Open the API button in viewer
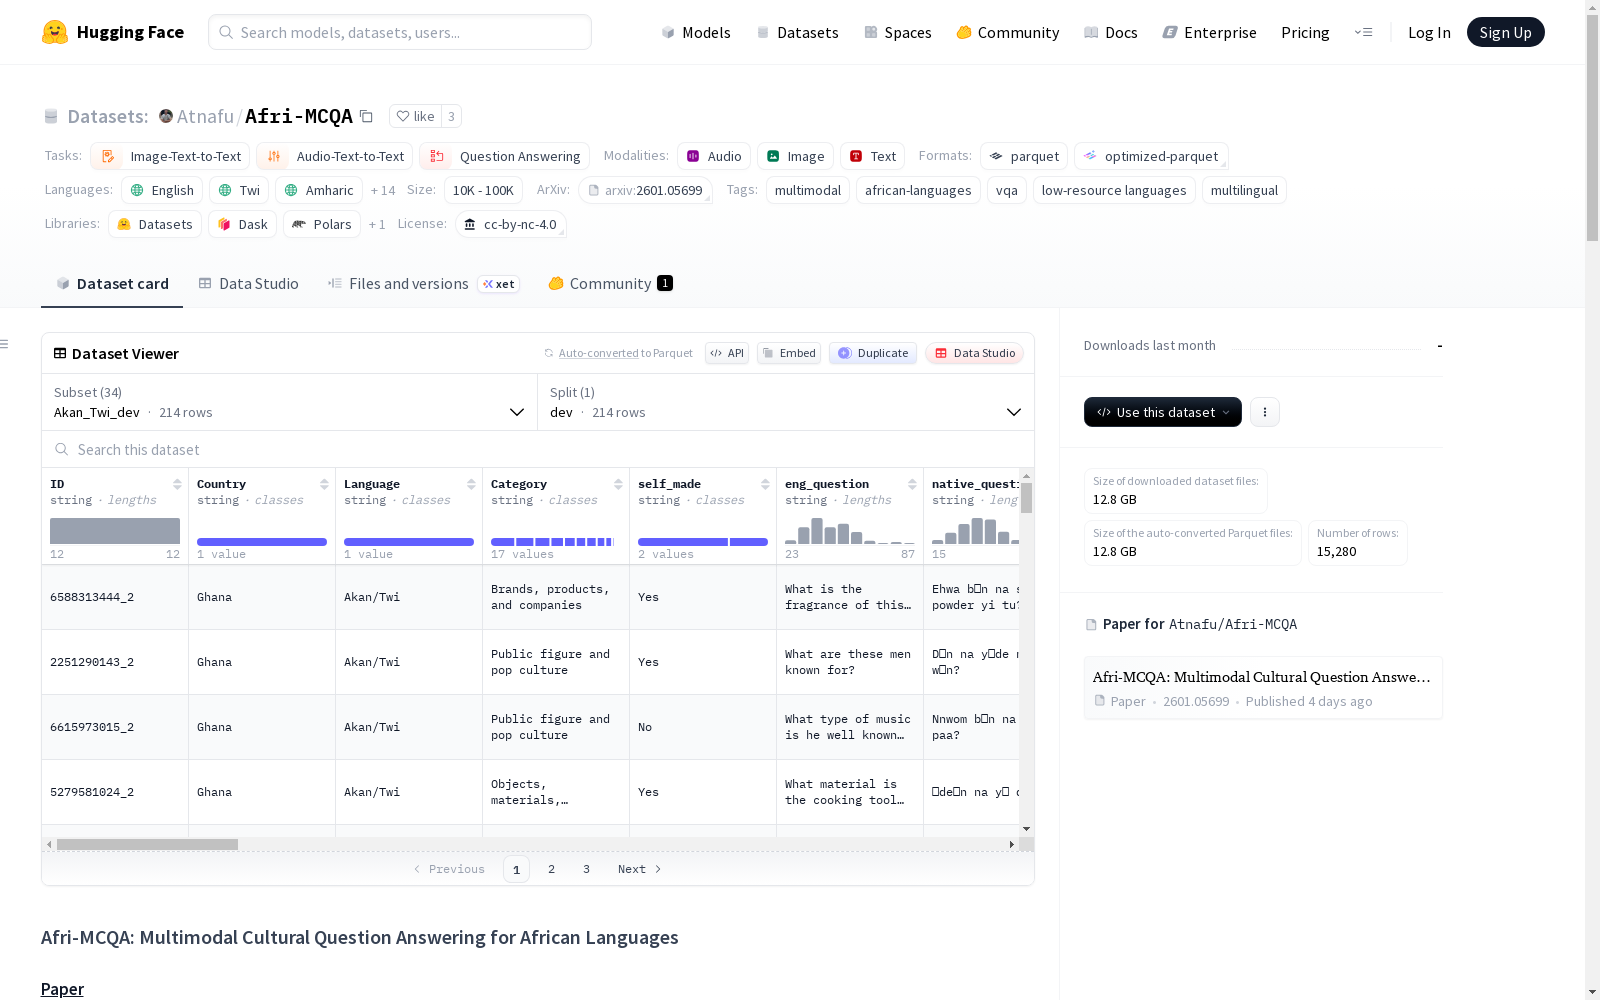The height and width of the screenshot is (1000, 1600). [x=727, y=353]
